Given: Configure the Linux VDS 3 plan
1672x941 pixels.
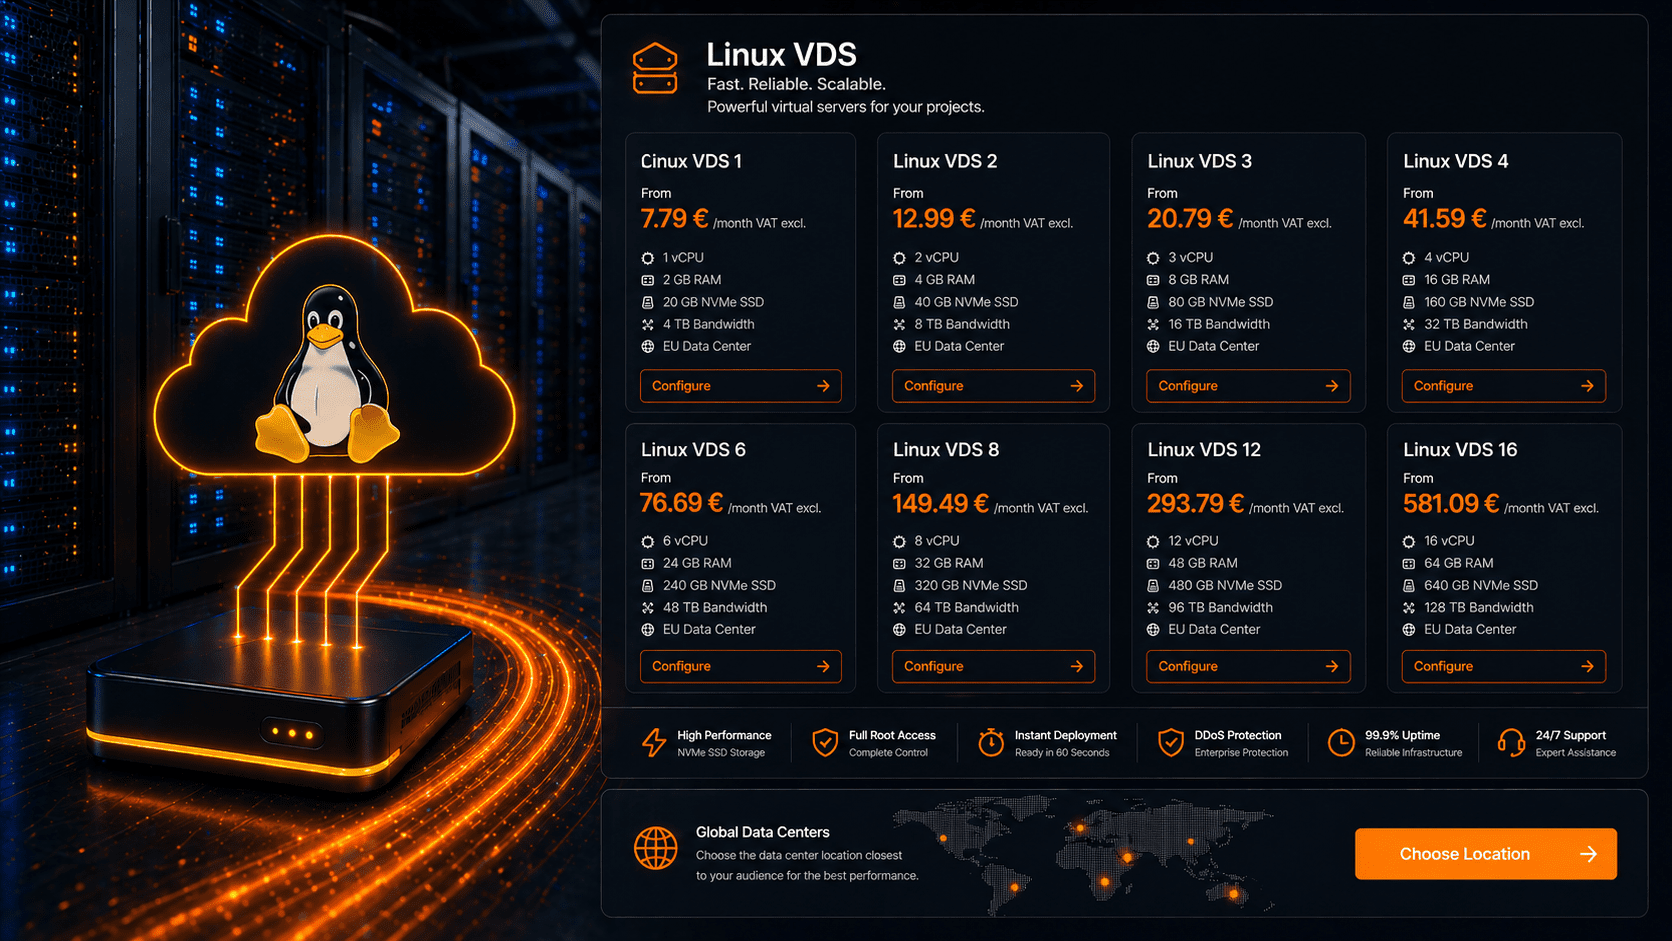Looking at the screenshot, I should click(1248, 386).
